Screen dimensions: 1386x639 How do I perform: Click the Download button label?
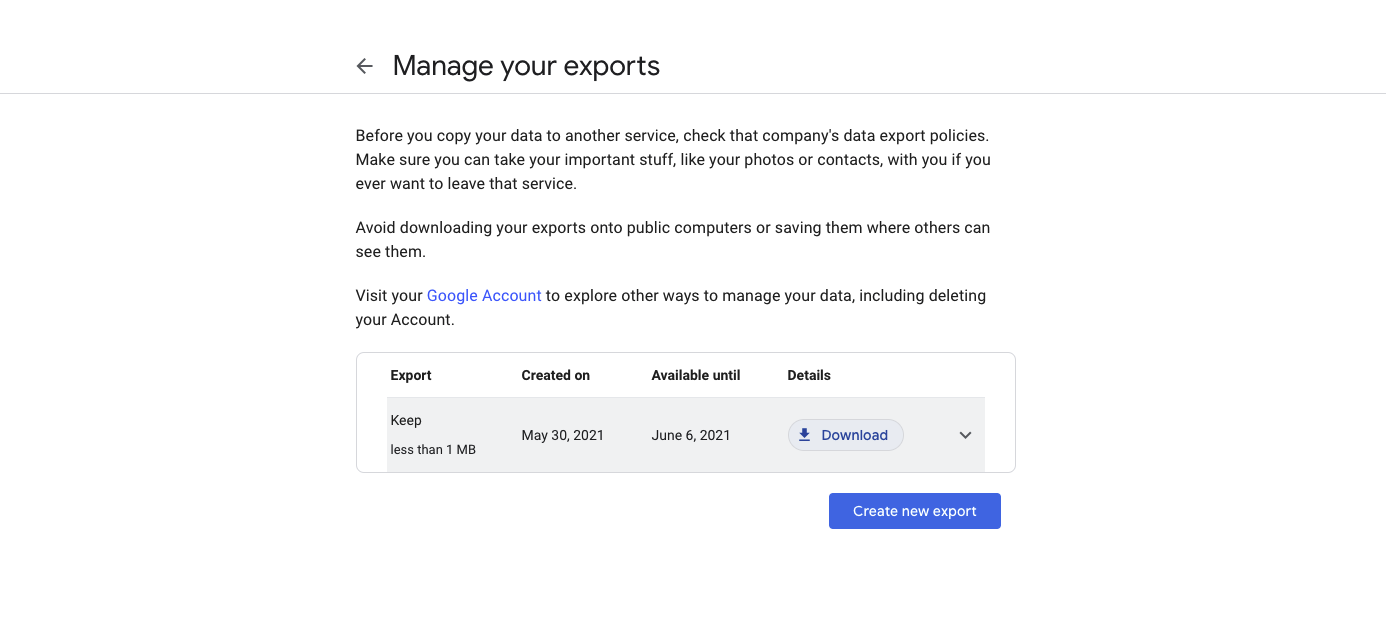coord(854,435)
